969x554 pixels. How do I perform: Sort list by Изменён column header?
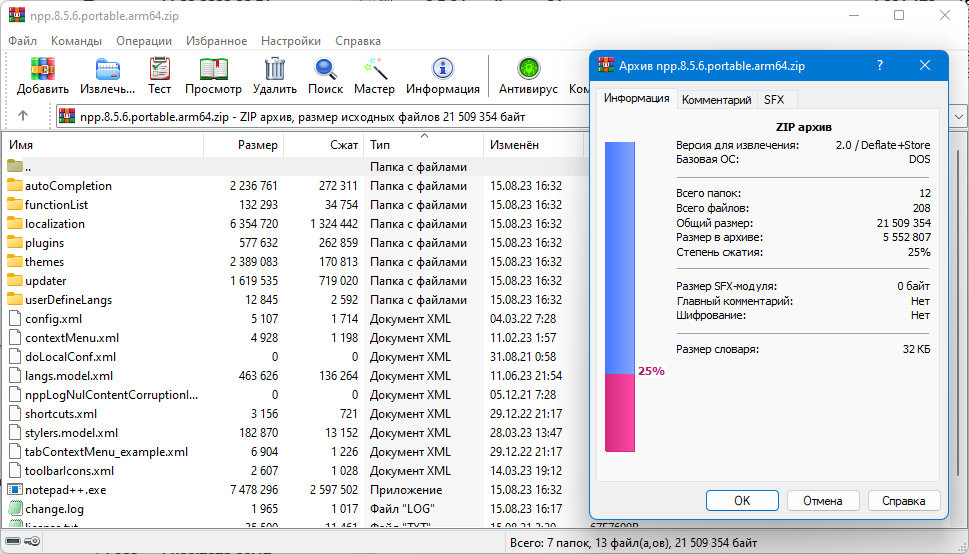tap(535, 145)
